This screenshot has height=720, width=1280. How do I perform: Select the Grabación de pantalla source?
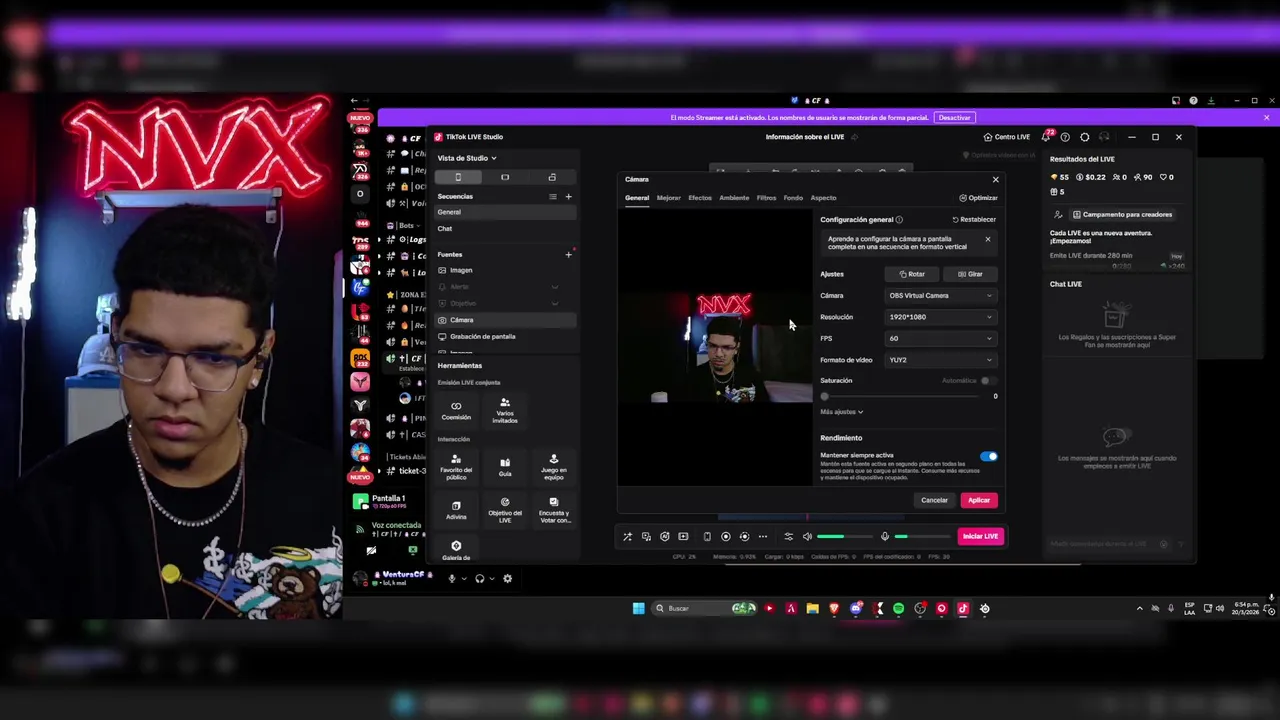tap(505, 336)
